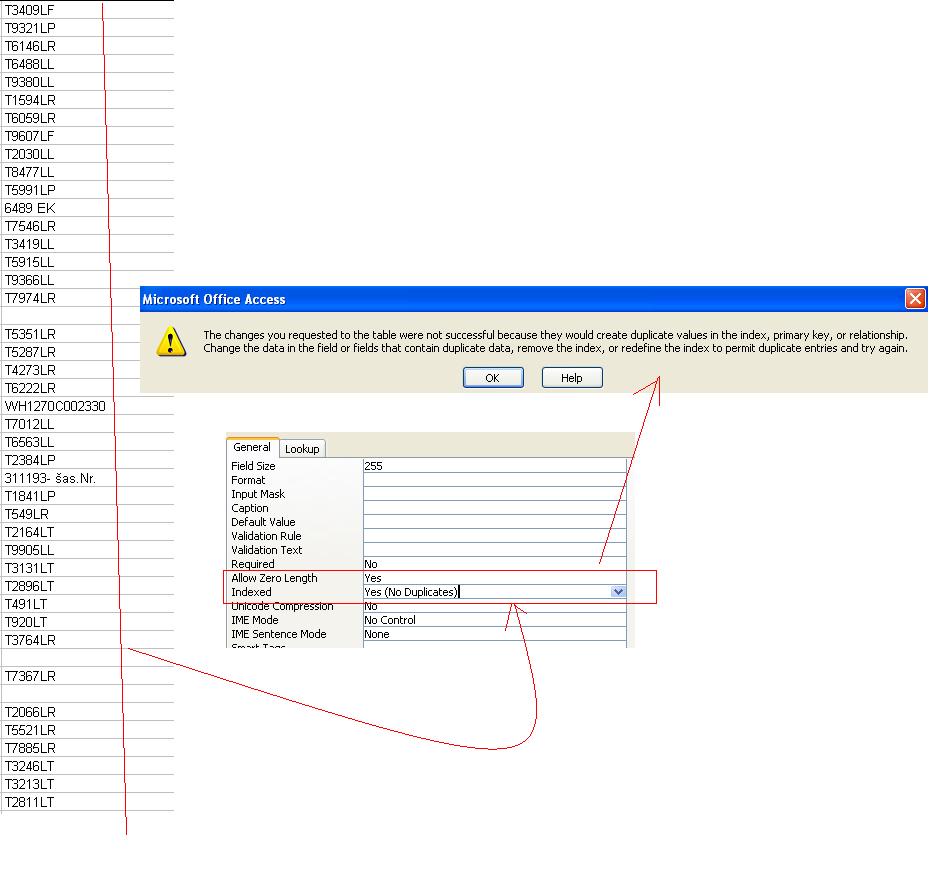Select cell WH1270C002330 in the list
Image resolution: width=935 pixels, height=874 pixels.
tap(88, 406)
